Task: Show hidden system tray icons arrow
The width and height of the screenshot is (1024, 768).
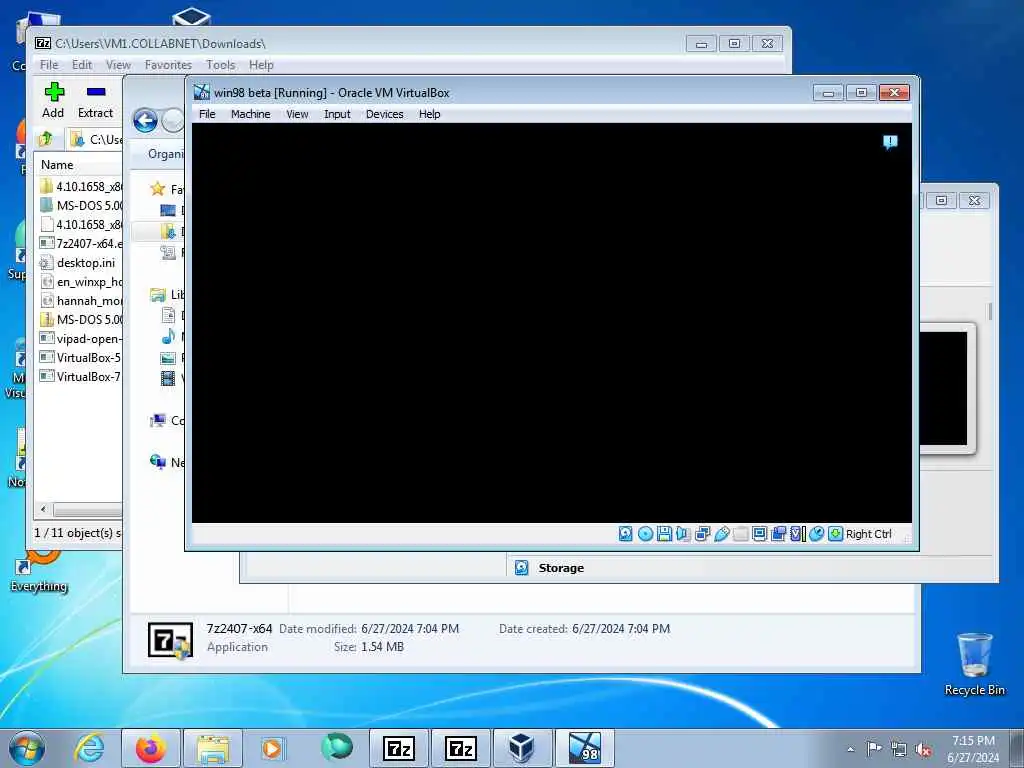Action: pyautogui.click(x=850, y=749)
